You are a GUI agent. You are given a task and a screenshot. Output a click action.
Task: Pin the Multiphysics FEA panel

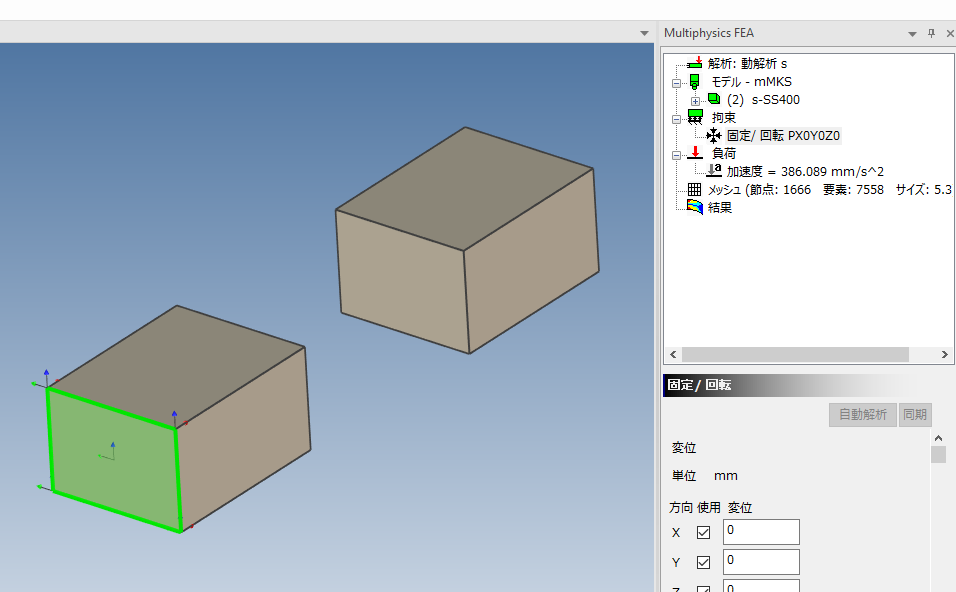[x=931, y=33]
